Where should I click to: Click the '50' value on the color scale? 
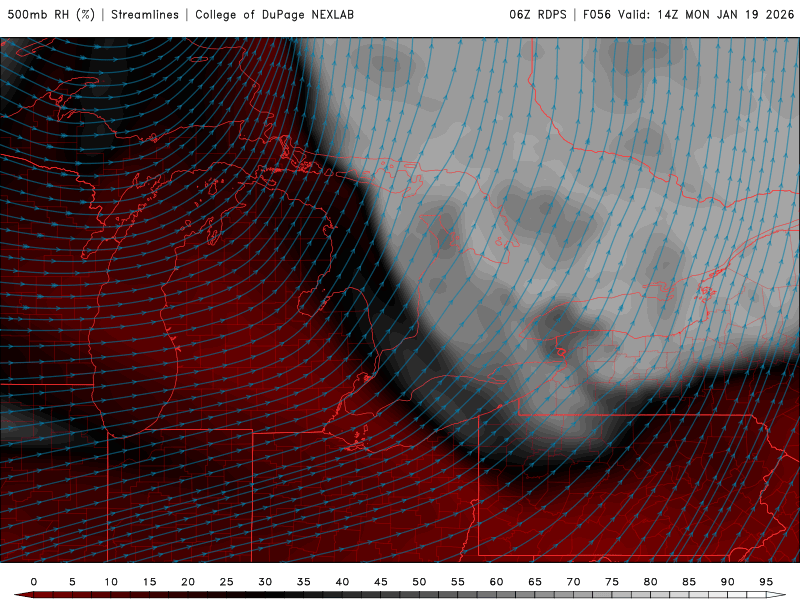point(419,582)
